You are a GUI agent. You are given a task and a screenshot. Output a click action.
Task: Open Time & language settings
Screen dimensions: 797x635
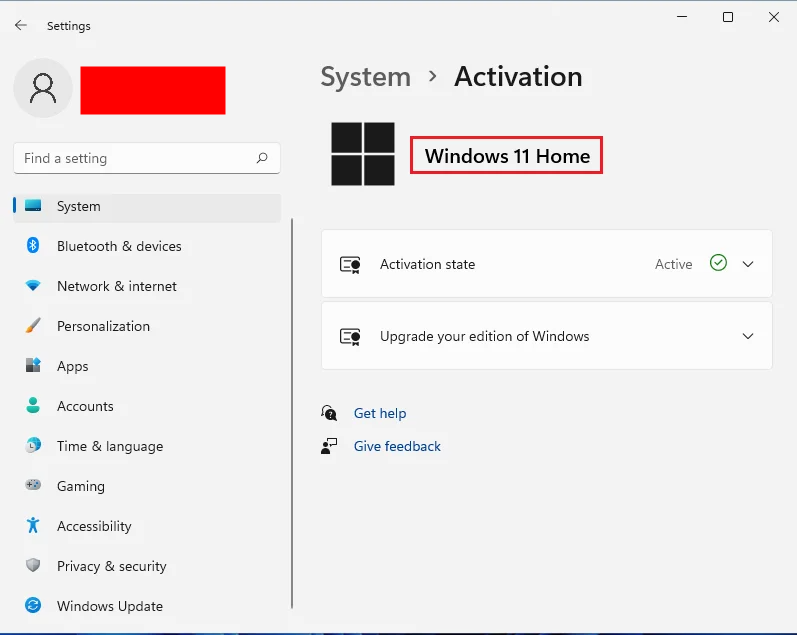click(x=147, y=446)
